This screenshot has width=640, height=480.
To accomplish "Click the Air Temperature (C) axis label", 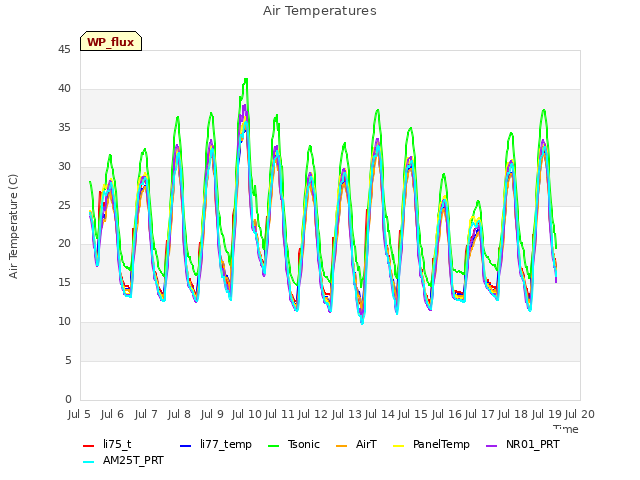I will pyautogui.click(x=13, y=226).
